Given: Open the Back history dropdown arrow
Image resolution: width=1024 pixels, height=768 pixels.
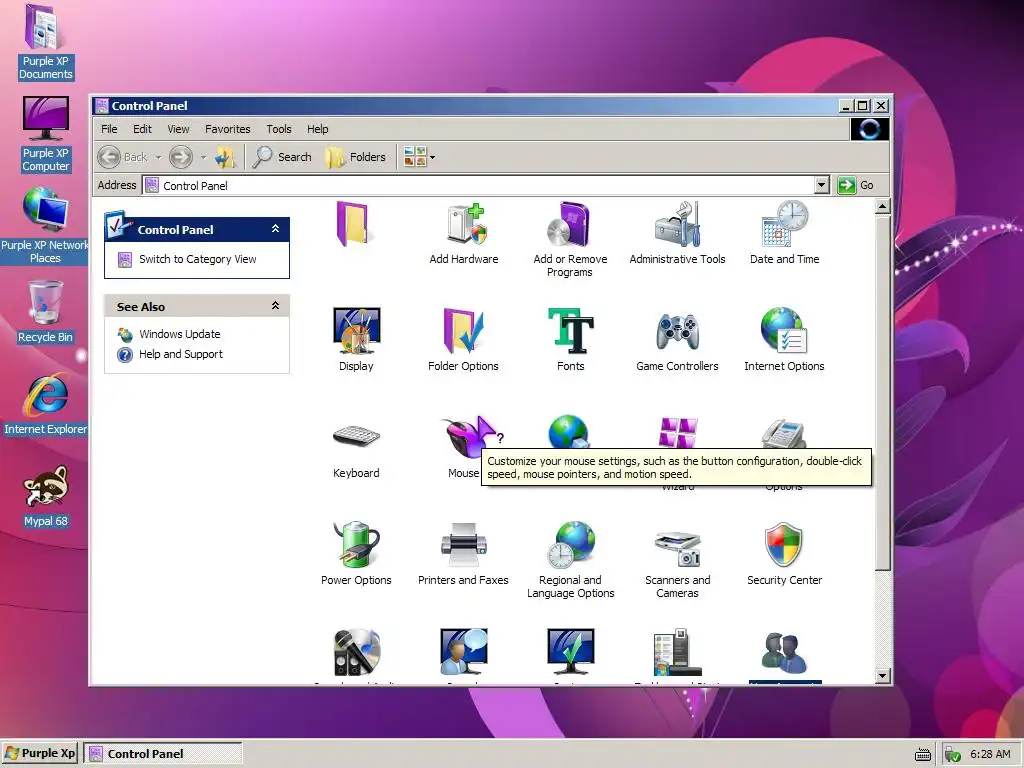Looking at the screenshot, I should coord(158,157).
